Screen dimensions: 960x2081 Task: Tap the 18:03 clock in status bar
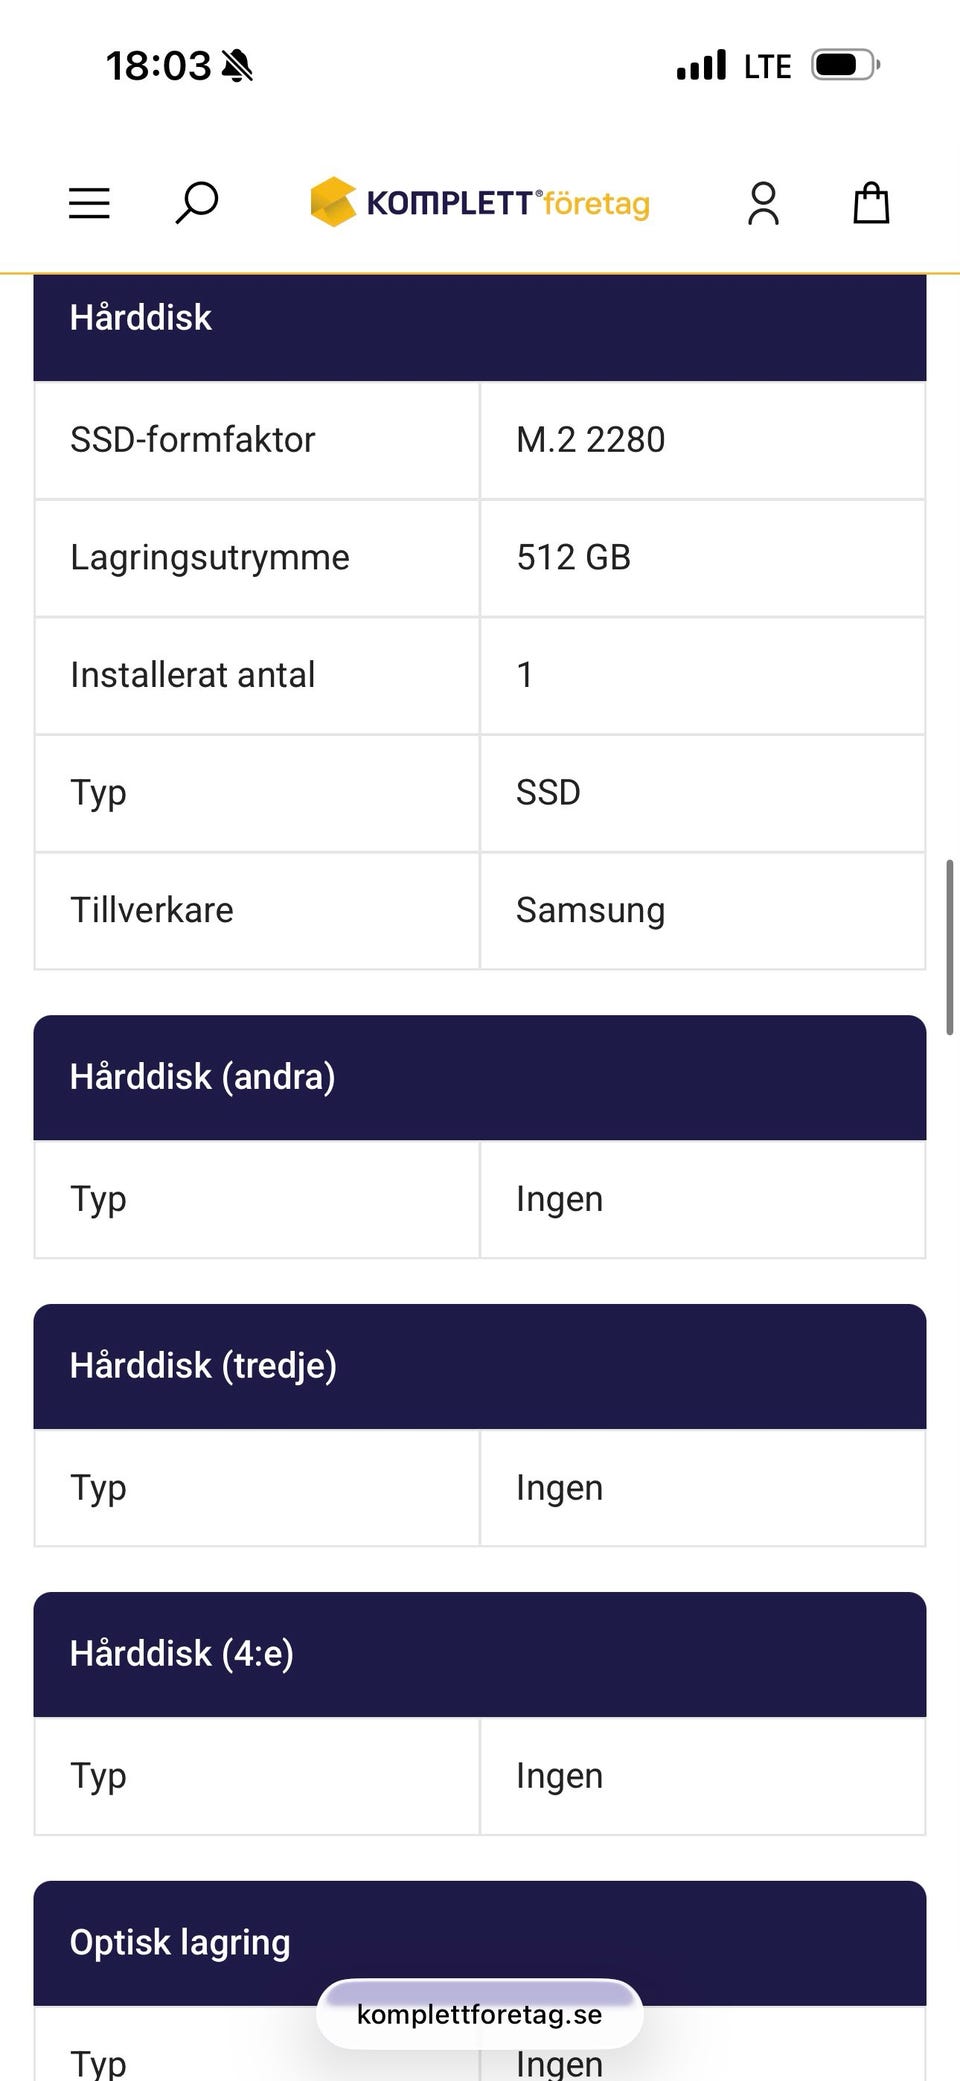(x=158, y=66)
